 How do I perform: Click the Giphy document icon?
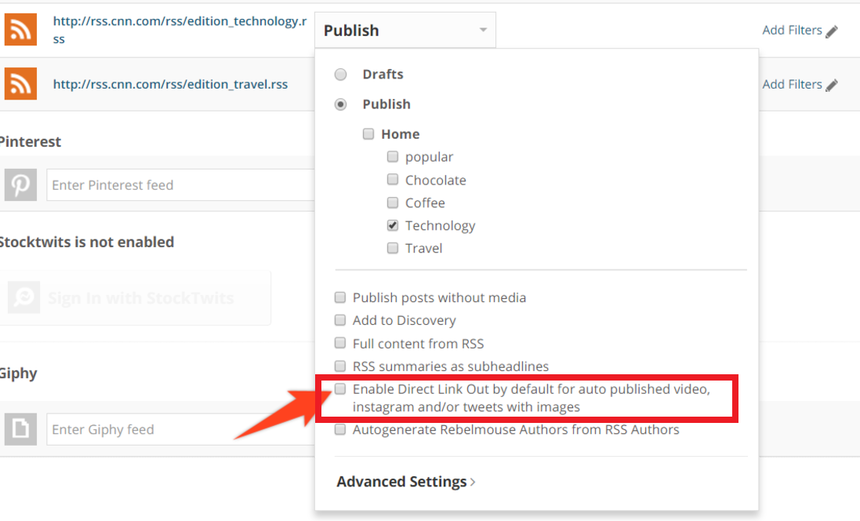(x=20, y=429)
